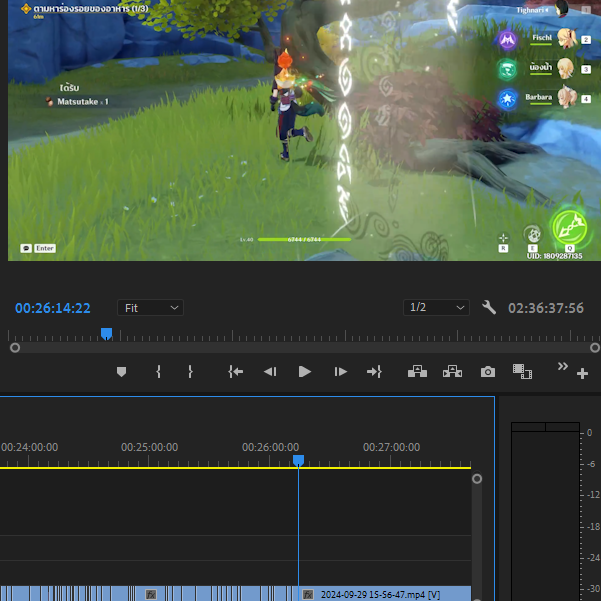Go to Out point button
Image resolution: width=601 pixels, height=601 pixels.
374,371
